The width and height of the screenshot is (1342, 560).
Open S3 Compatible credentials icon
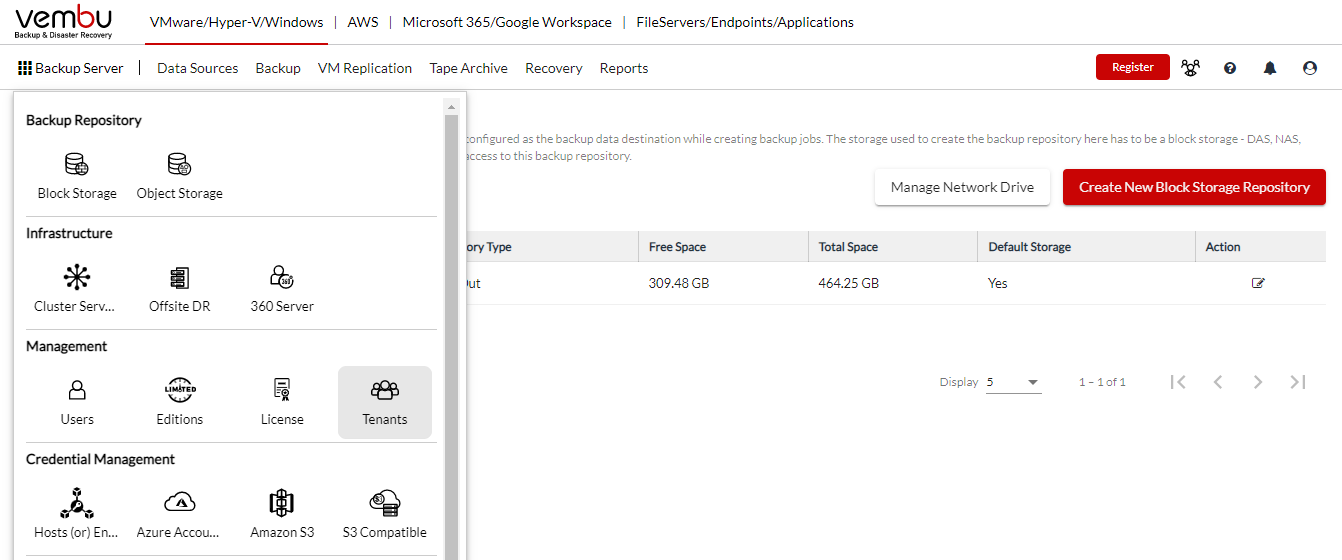(x=385, y=503)
